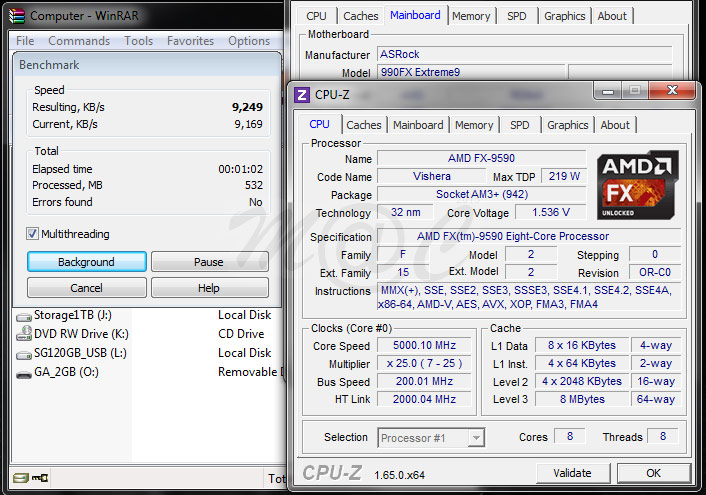Click the Core Speed 5000.10 MHz value
Screen dimensions: 706x495
click(424, 345)
